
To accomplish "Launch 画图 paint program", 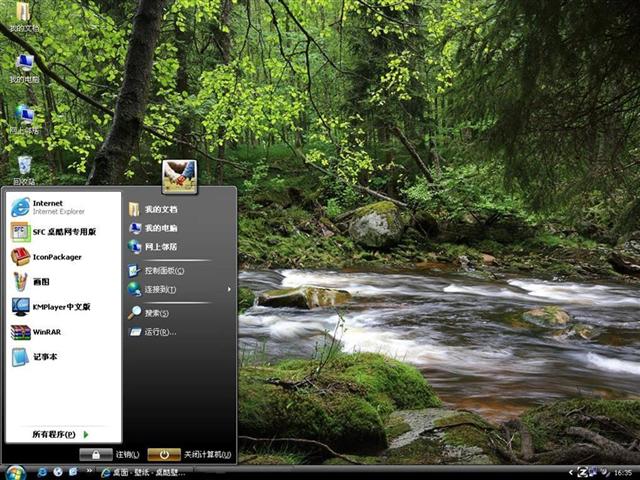I will point(64,282).
